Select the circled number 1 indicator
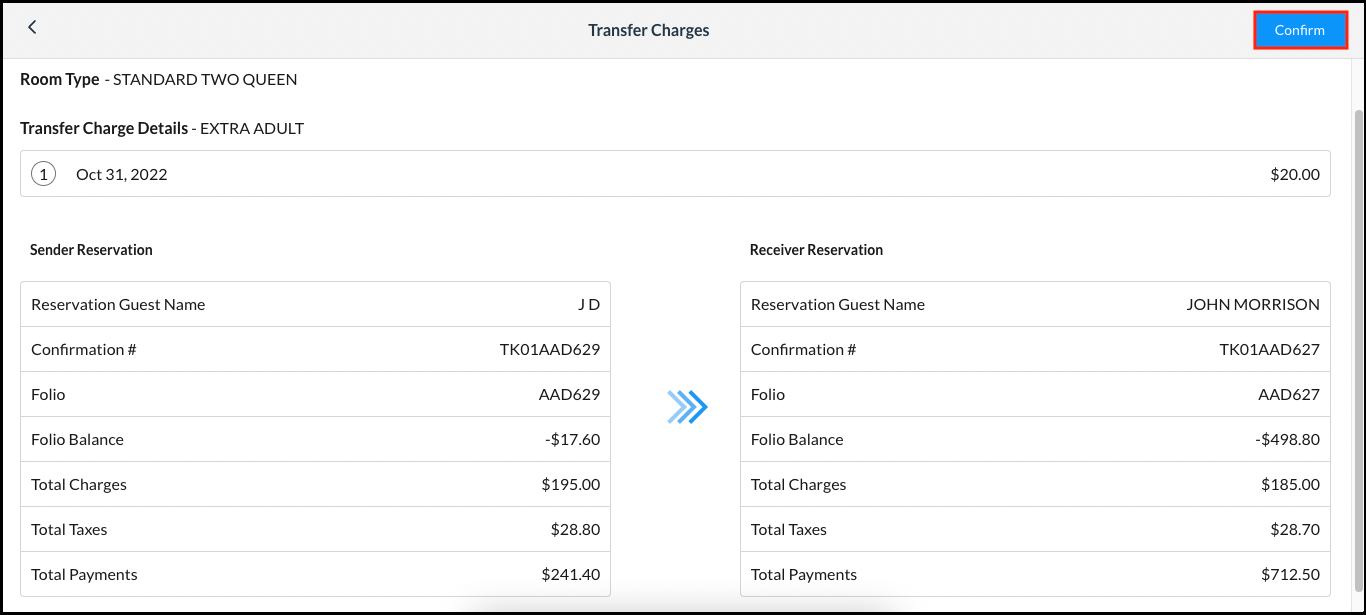 (x=43, y=173)
